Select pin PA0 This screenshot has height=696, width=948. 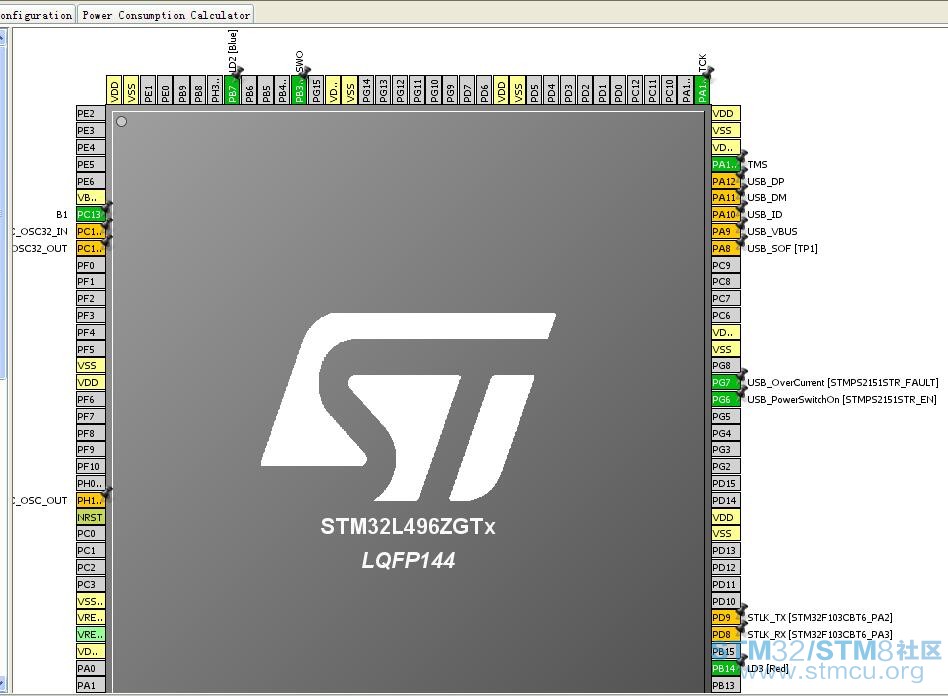[x=90, y=668]
